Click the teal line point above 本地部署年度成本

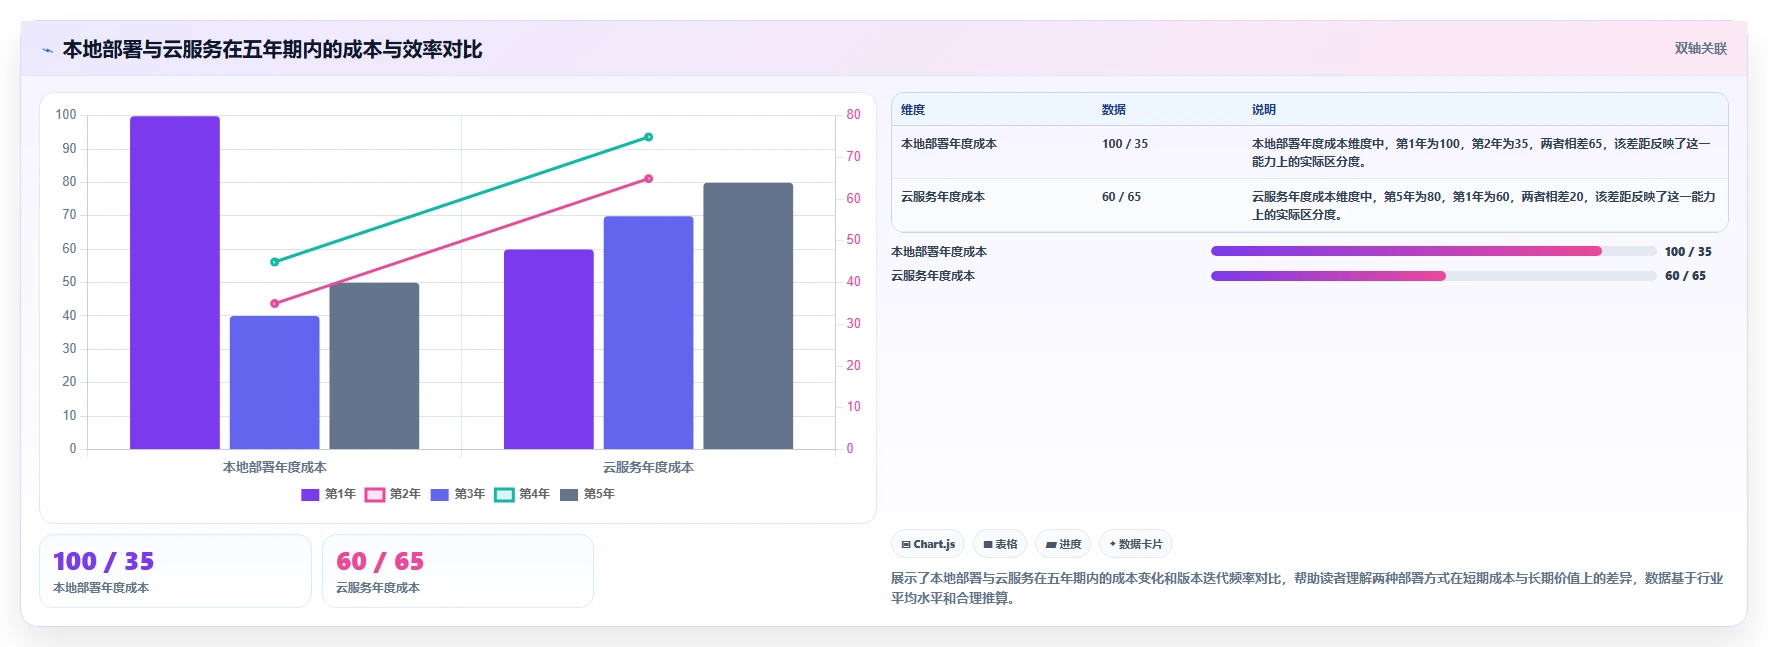275,262
